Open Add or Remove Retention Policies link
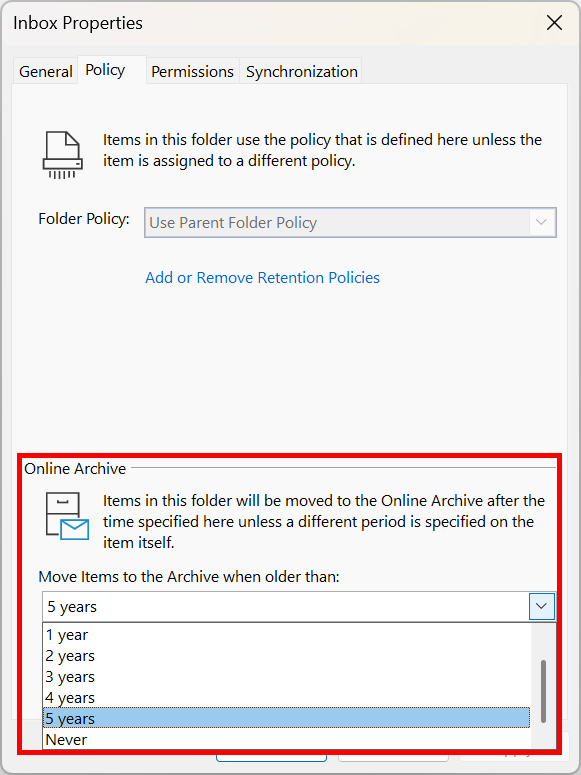Viewport: 581px width, 775px height. coord(263,278)
